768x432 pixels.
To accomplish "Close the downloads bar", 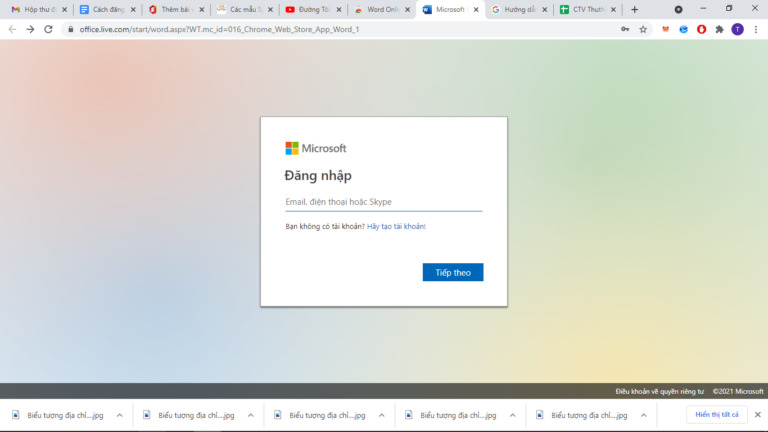I will 758,414.
